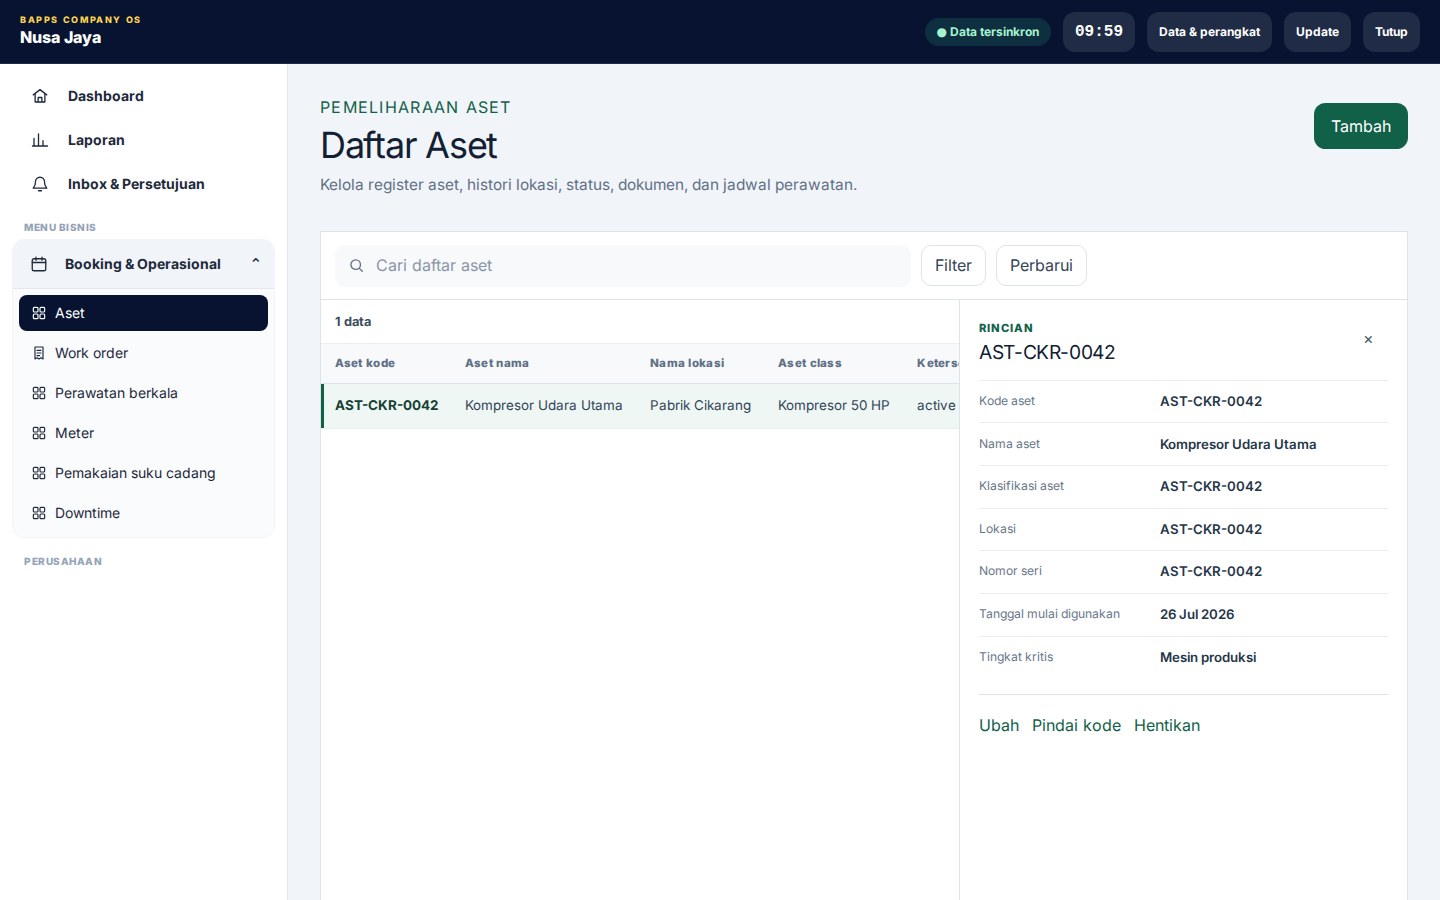Click the Dashboard home icon
The image size is (1440, 900).
[x=40, y=96]
